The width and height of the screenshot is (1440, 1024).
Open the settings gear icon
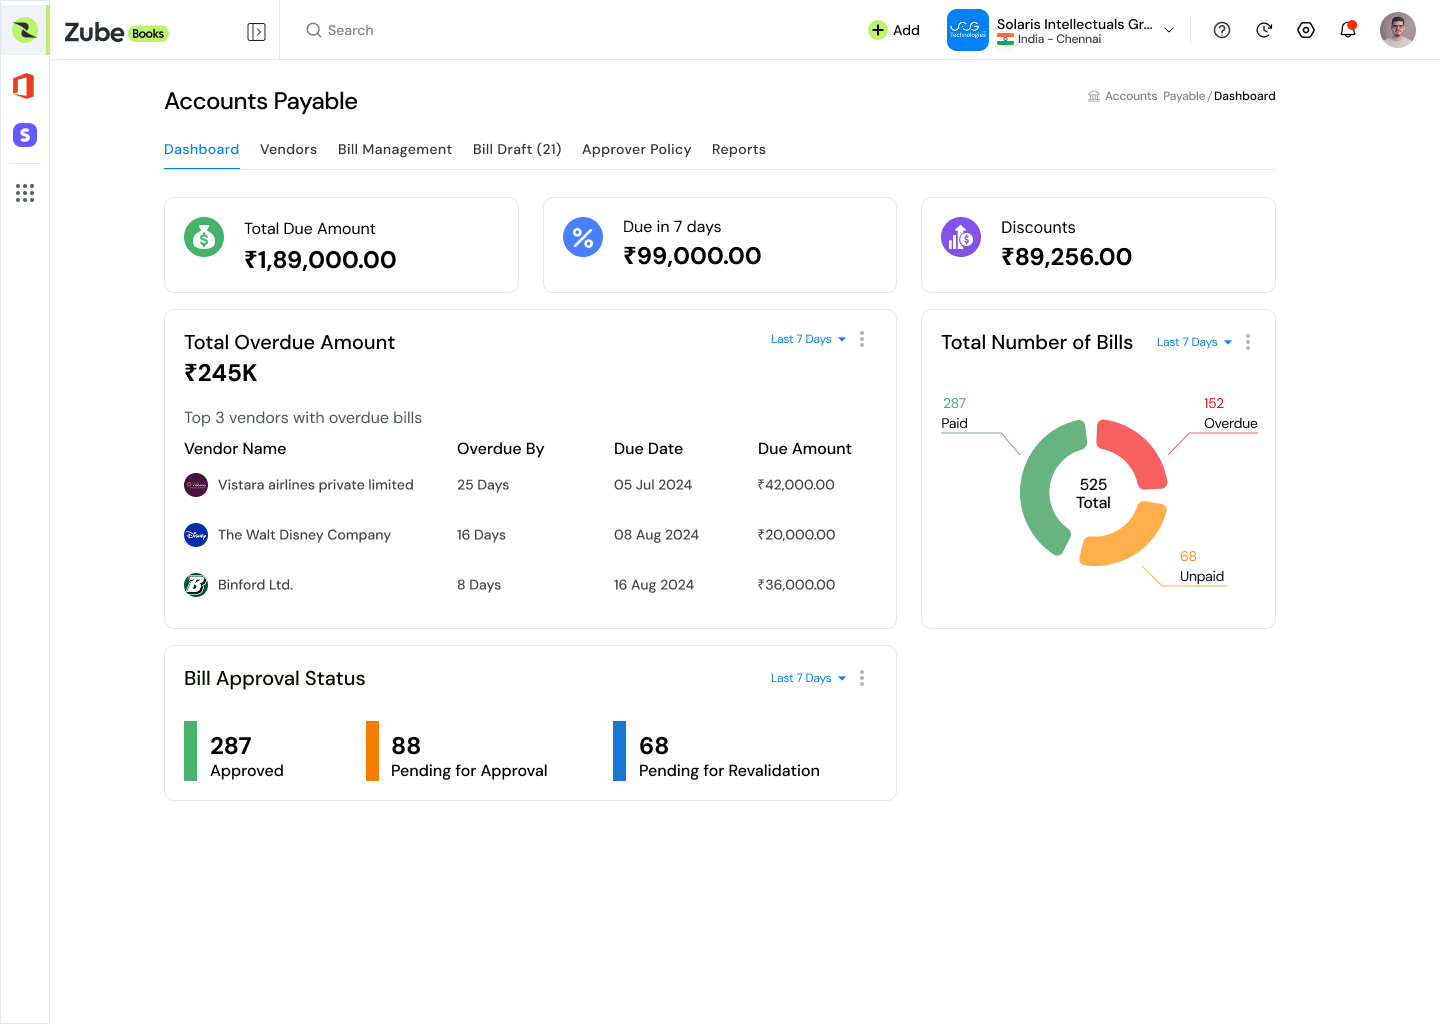coord(1306,30)
